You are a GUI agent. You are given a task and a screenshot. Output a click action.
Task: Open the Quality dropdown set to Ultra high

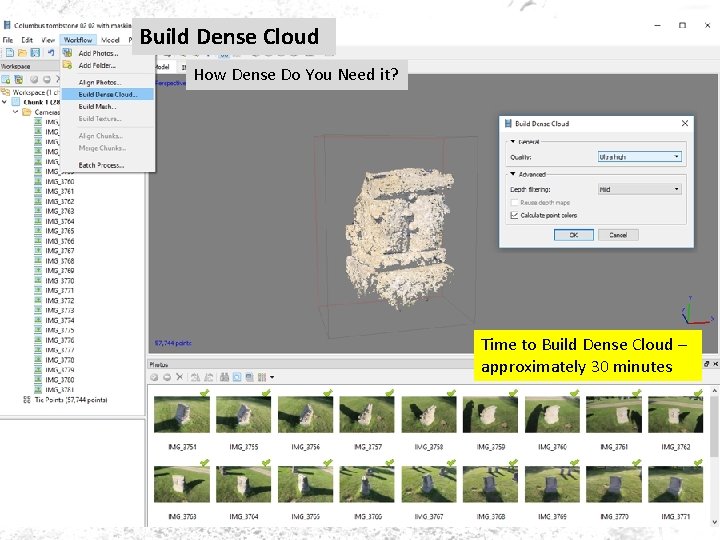(639, 157)
